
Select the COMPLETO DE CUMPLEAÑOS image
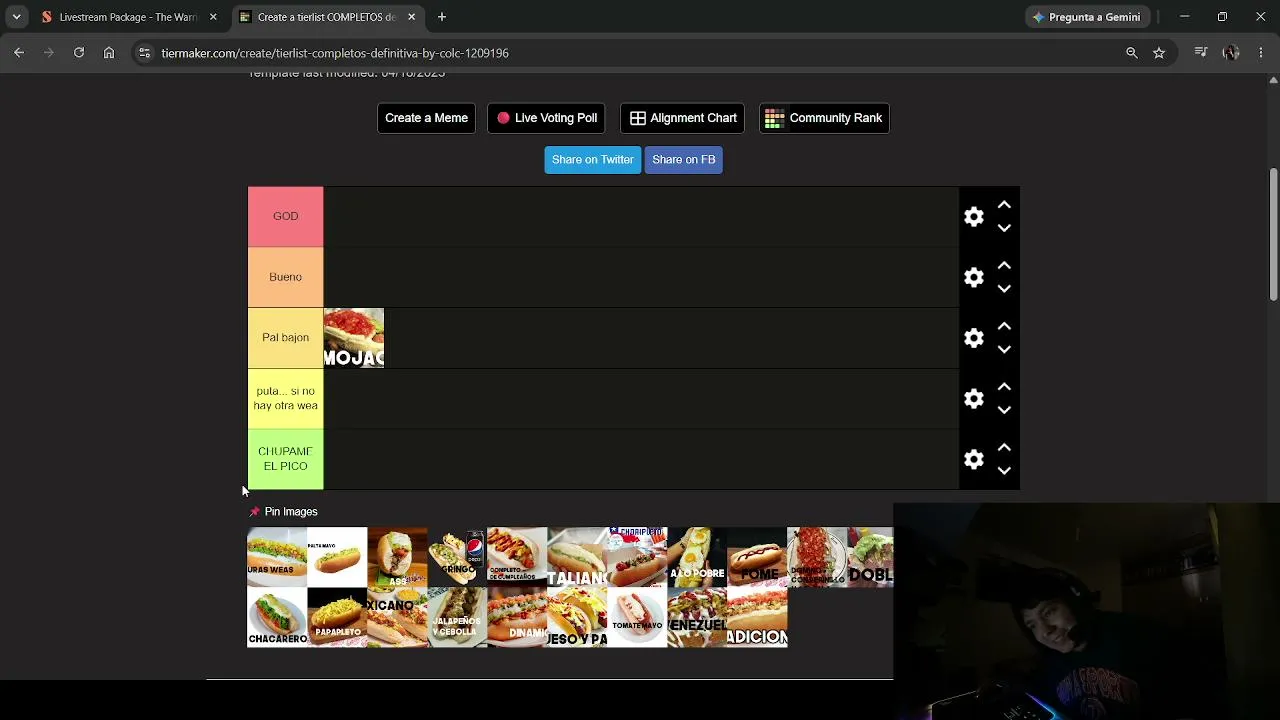(517, 557)
